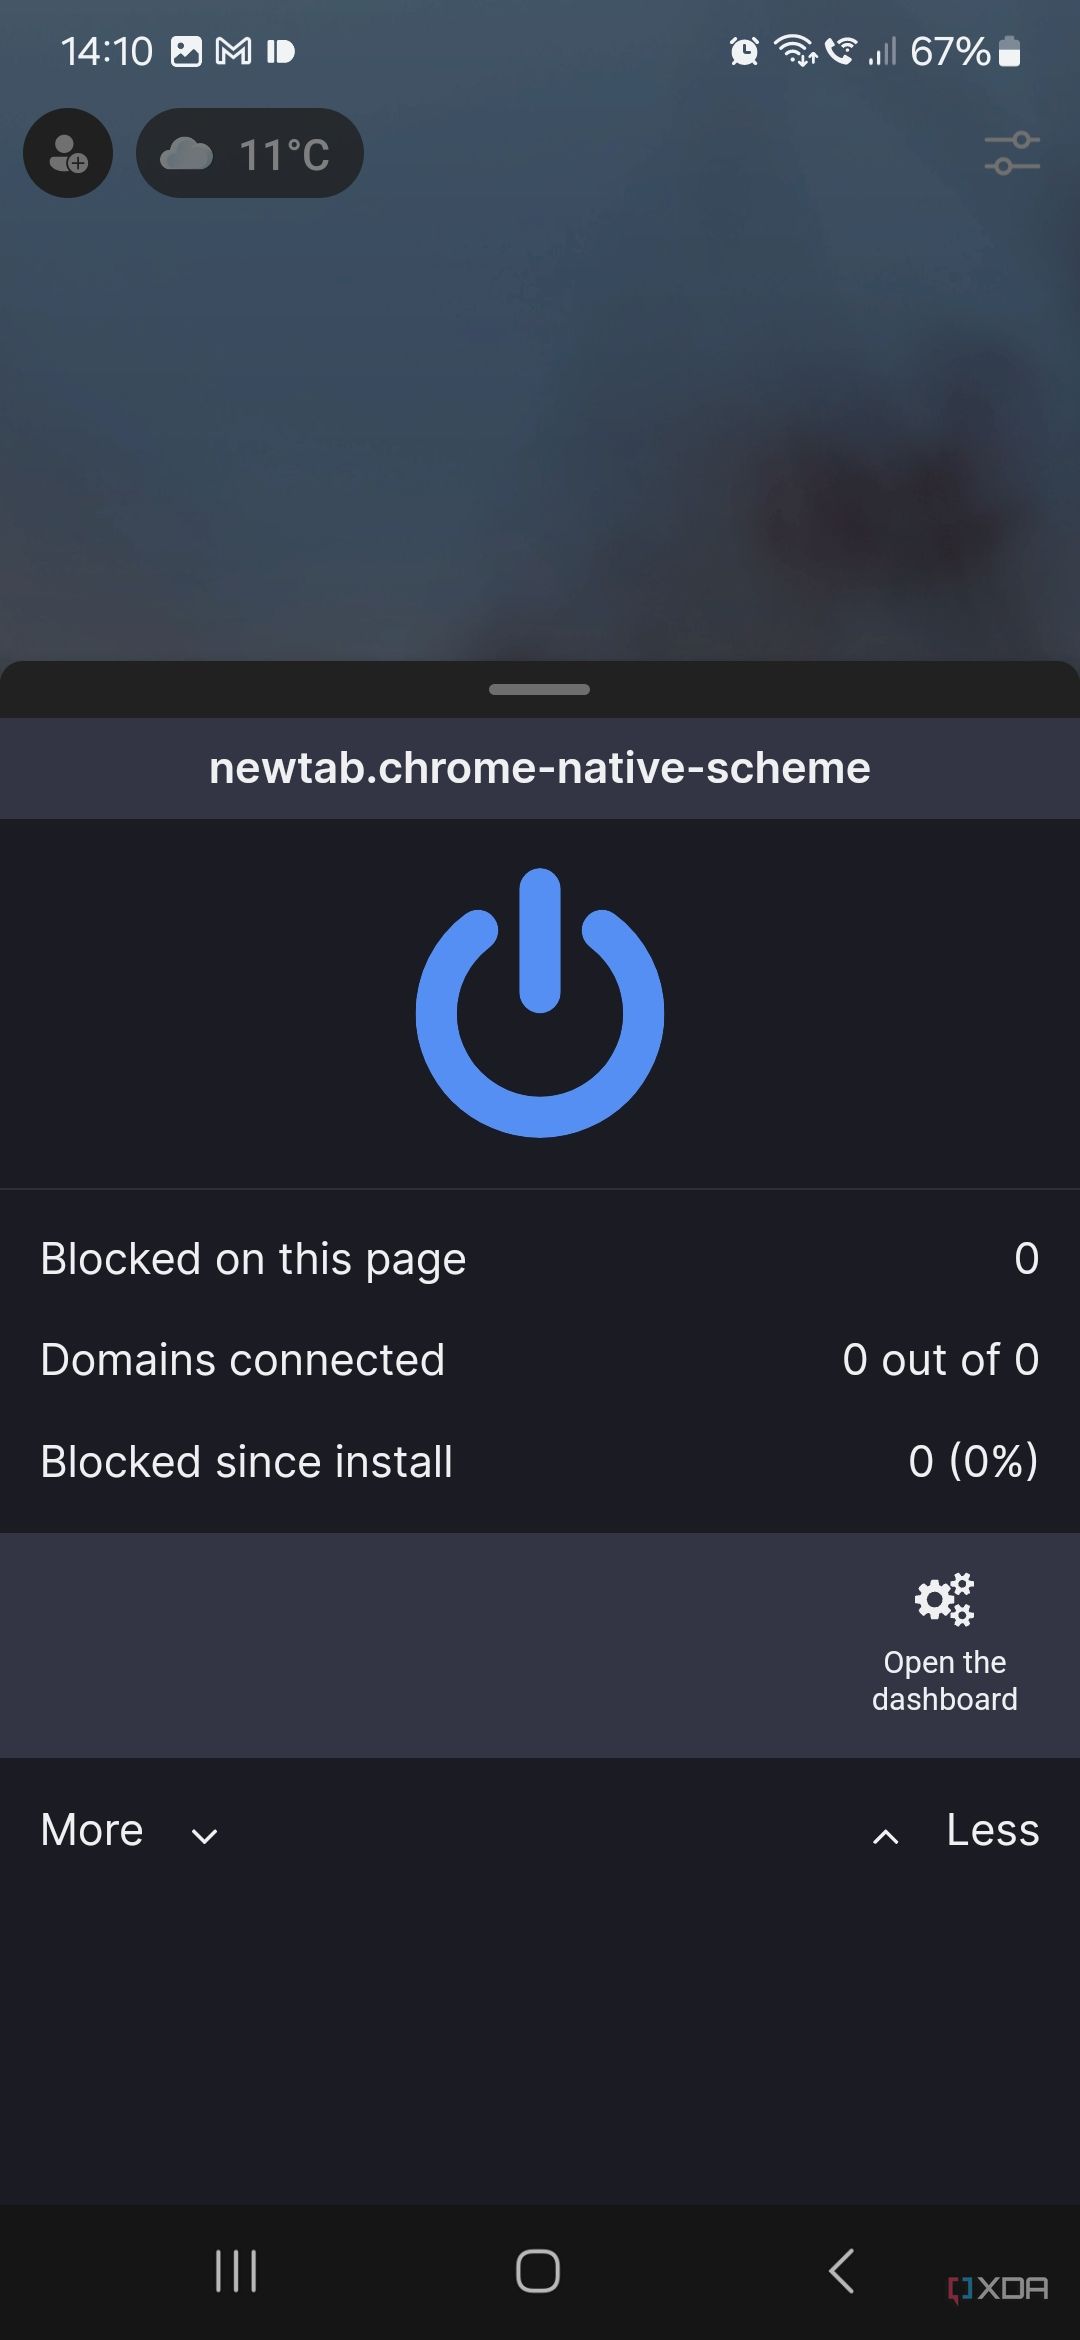Open customization with the sliders icon top-right
This screenshot has width=1080, height=2340.
coord(1012,152)
